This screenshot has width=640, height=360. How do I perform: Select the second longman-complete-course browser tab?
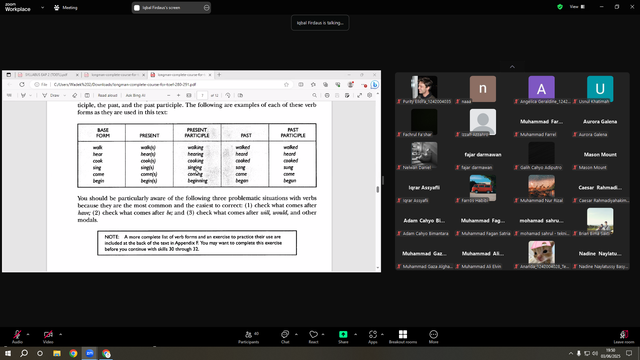point(115,75)
